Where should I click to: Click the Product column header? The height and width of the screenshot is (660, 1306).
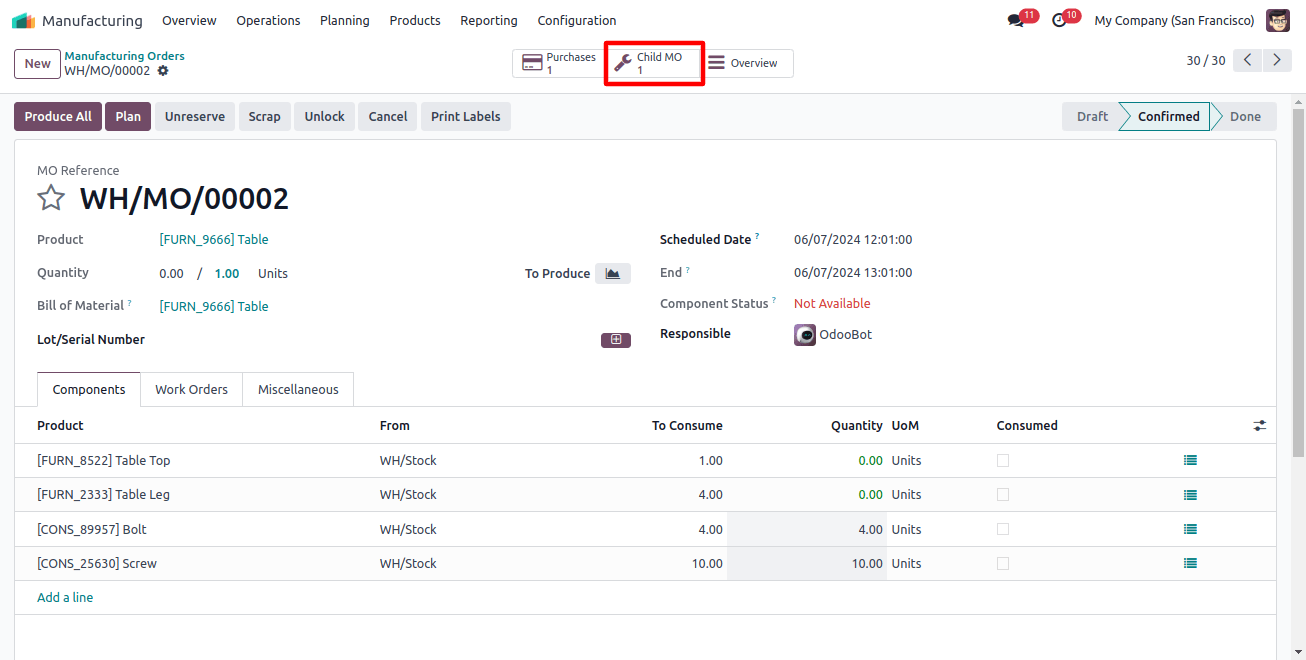pyautogui.click(x=60, y=426)
